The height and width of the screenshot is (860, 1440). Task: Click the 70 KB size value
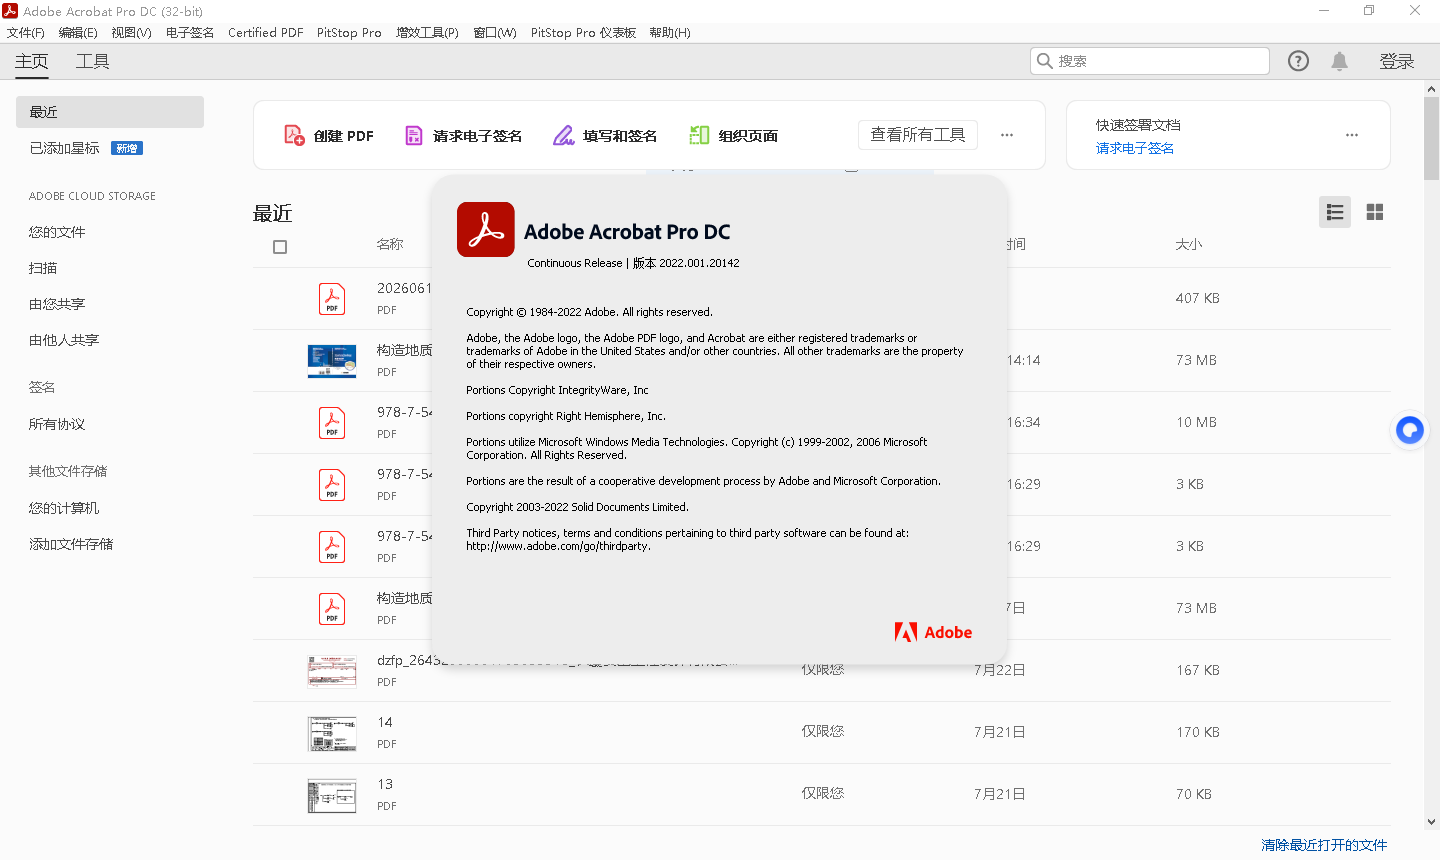pos(1194,794)
